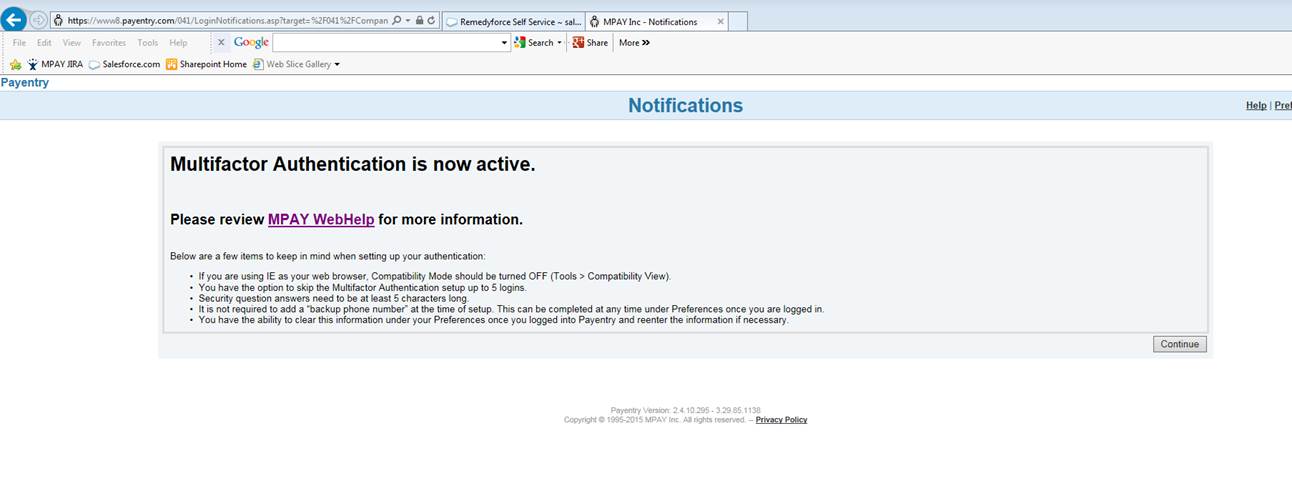Viewport: 1292px width, 491px height.
Task: Open the Privacy Policy link
Action: coord(781,420)
